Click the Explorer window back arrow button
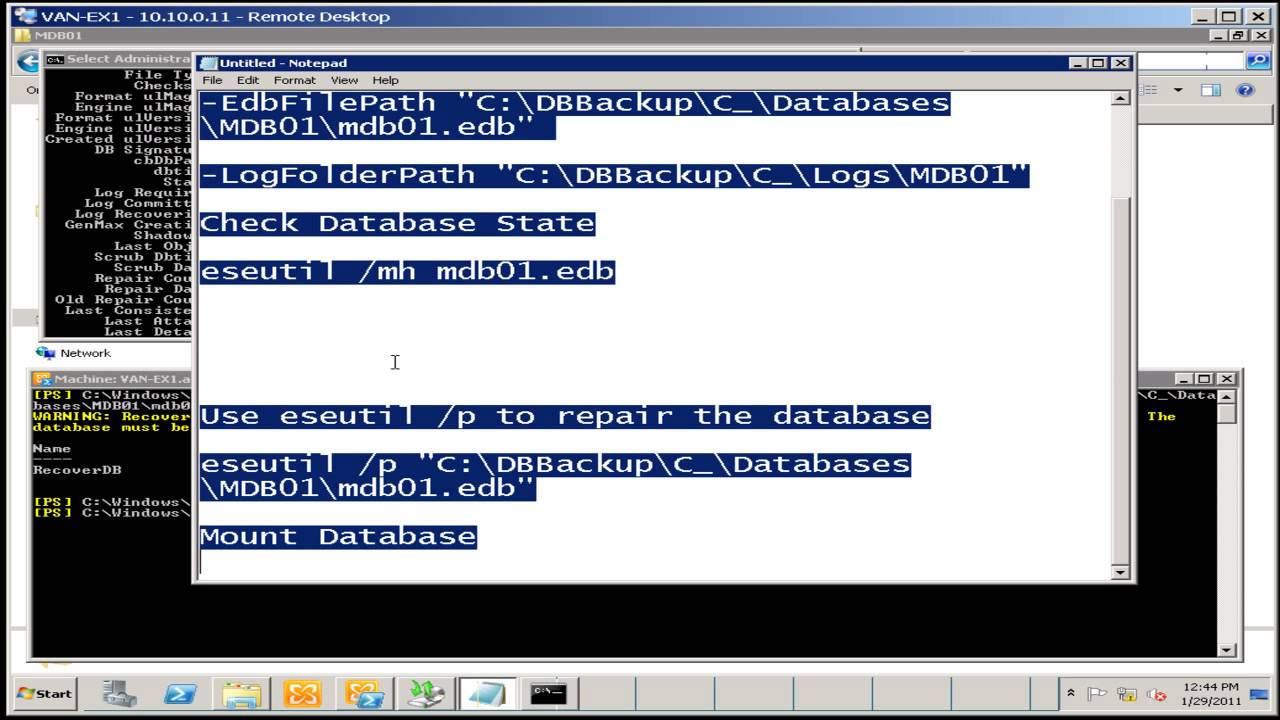Image resolution: width=1280 pixels, height=720 pixels. pos(27,61)
